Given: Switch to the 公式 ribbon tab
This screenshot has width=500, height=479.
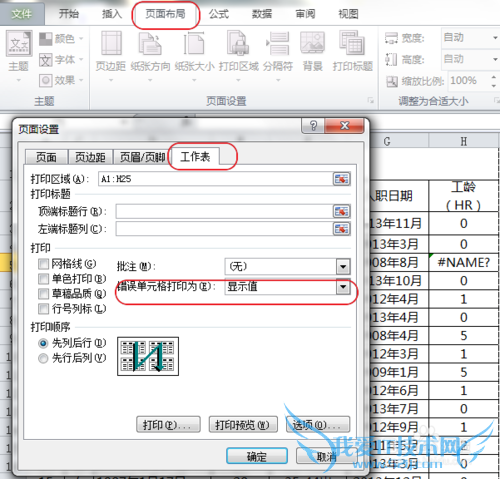Looking at the screenshot, I should [219, 14].
